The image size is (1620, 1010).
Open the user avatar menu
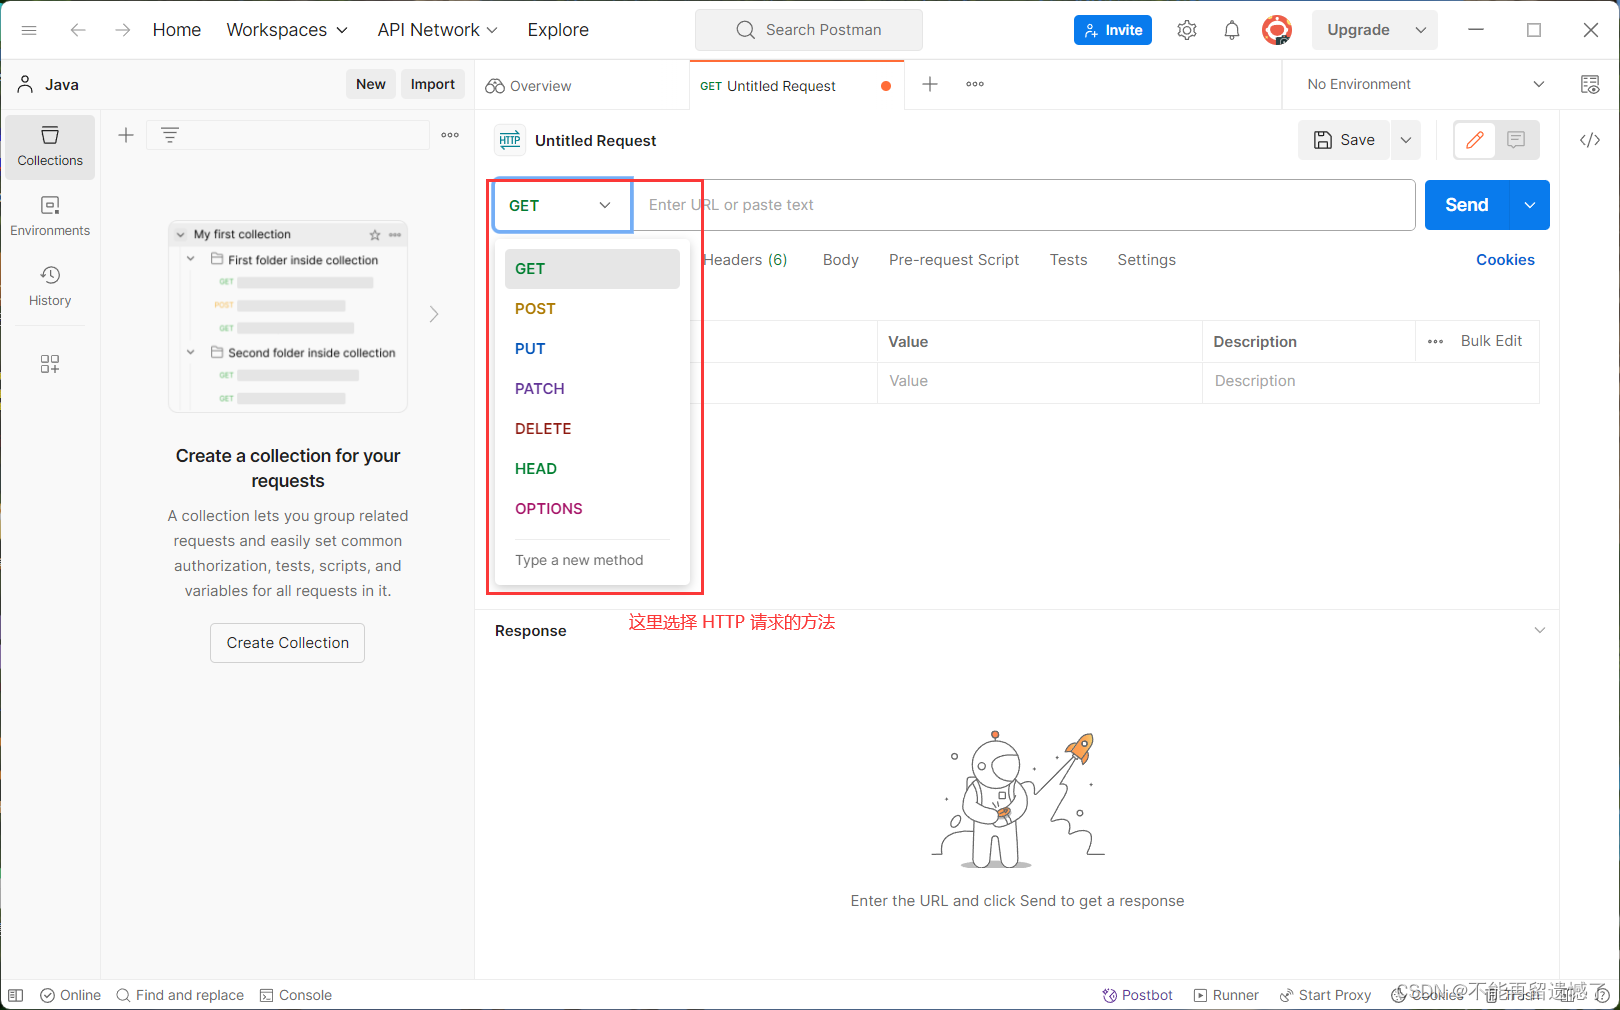tap(1277, 30)
